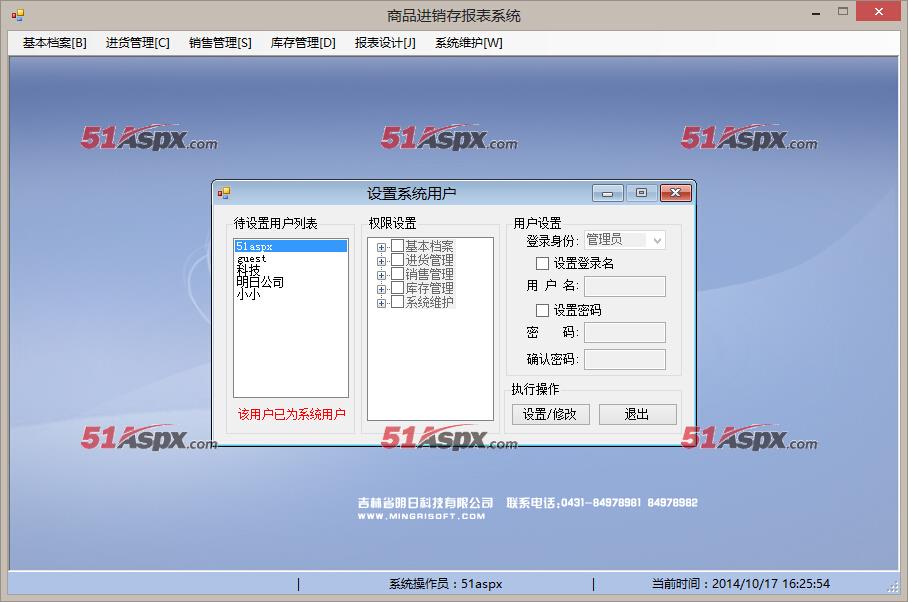Image resolution: width=908 pixels, height=602 pixels.
Task: Open the 销售管理[S] menu
Action: (220, 43)
